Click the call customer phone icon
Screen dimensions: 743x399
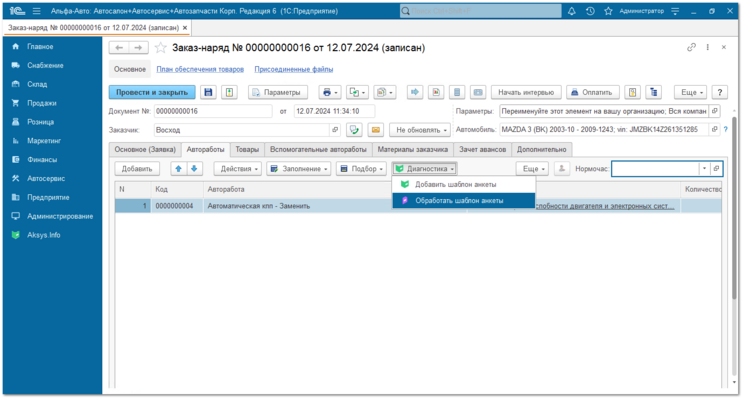click(x=354, y=130)
